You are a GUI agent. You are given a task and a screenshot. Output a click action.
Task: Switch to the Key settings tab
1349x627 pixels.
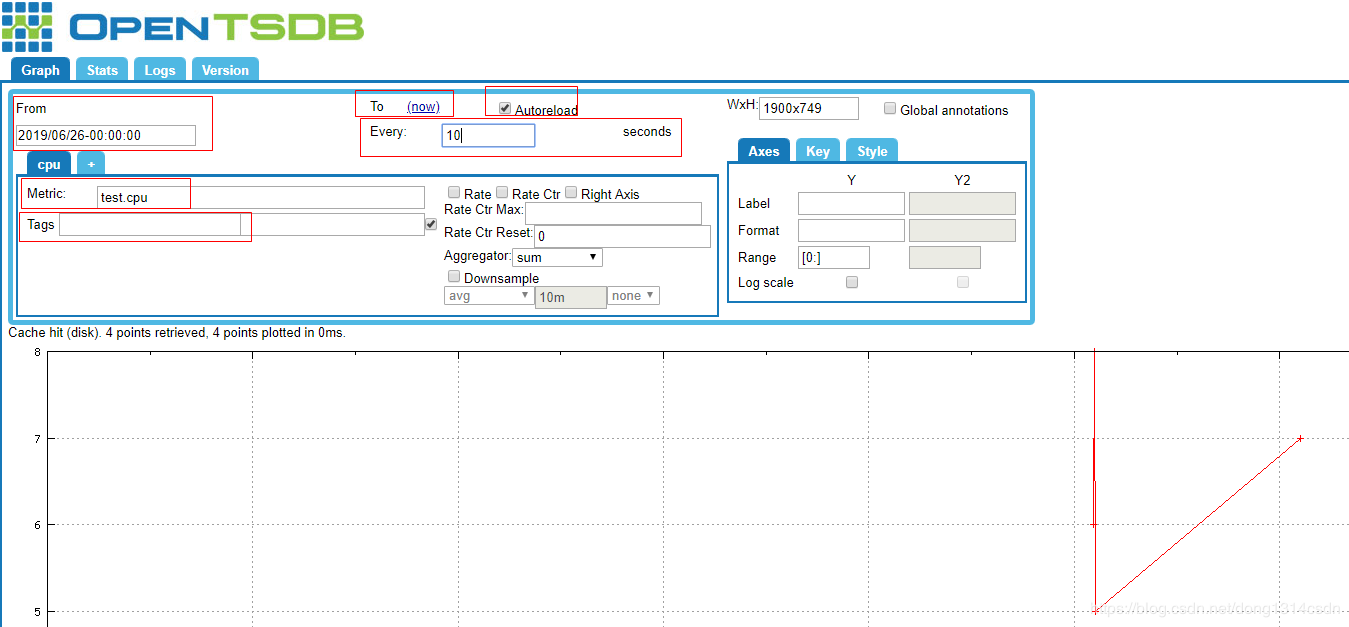pos(818,151)
